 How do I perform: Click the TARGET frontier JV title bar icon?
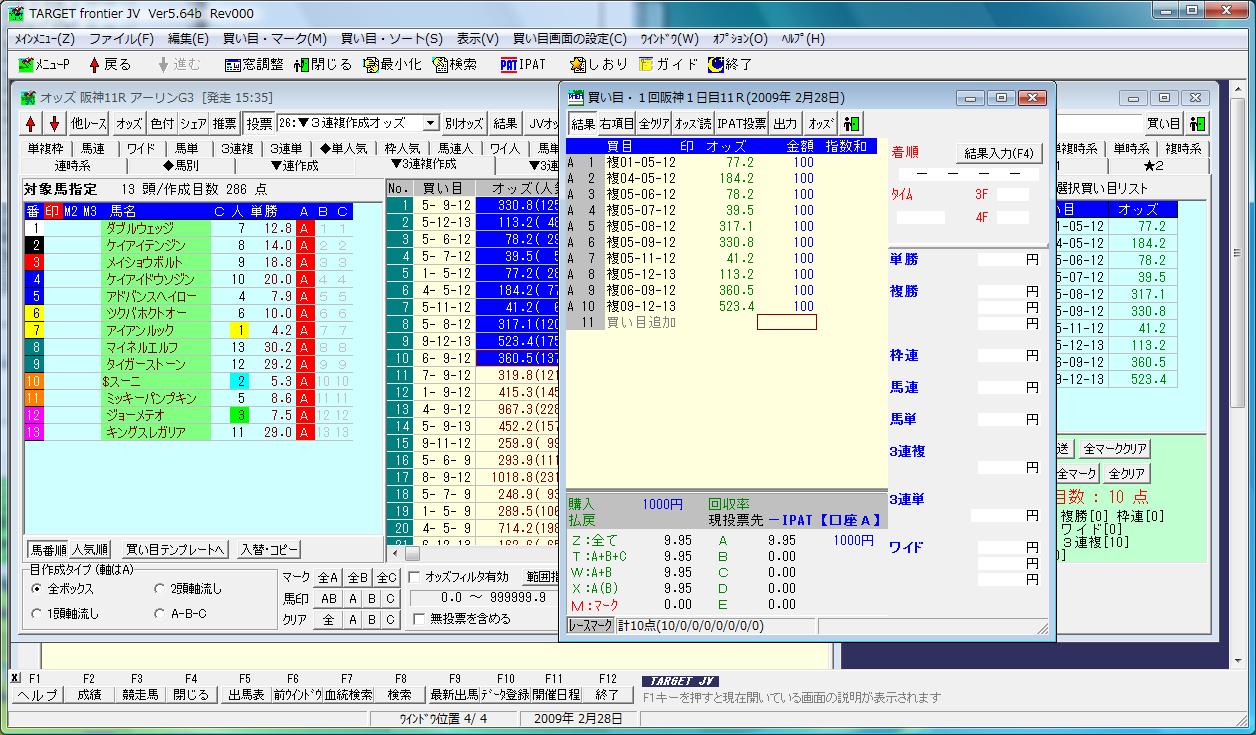(16, 13)
